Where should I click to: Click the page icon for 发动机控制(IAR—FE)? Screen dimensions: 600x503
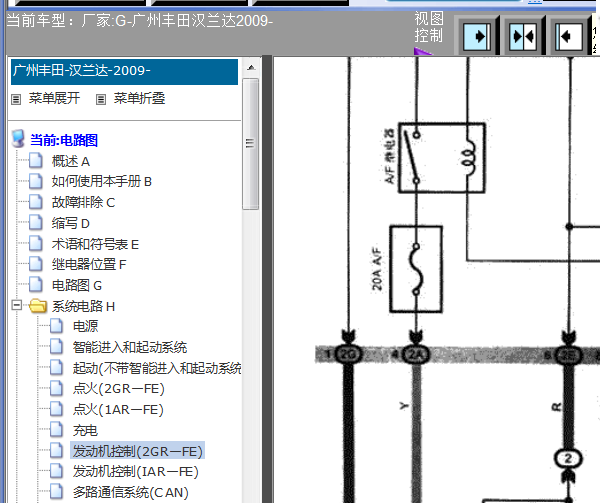57,471
